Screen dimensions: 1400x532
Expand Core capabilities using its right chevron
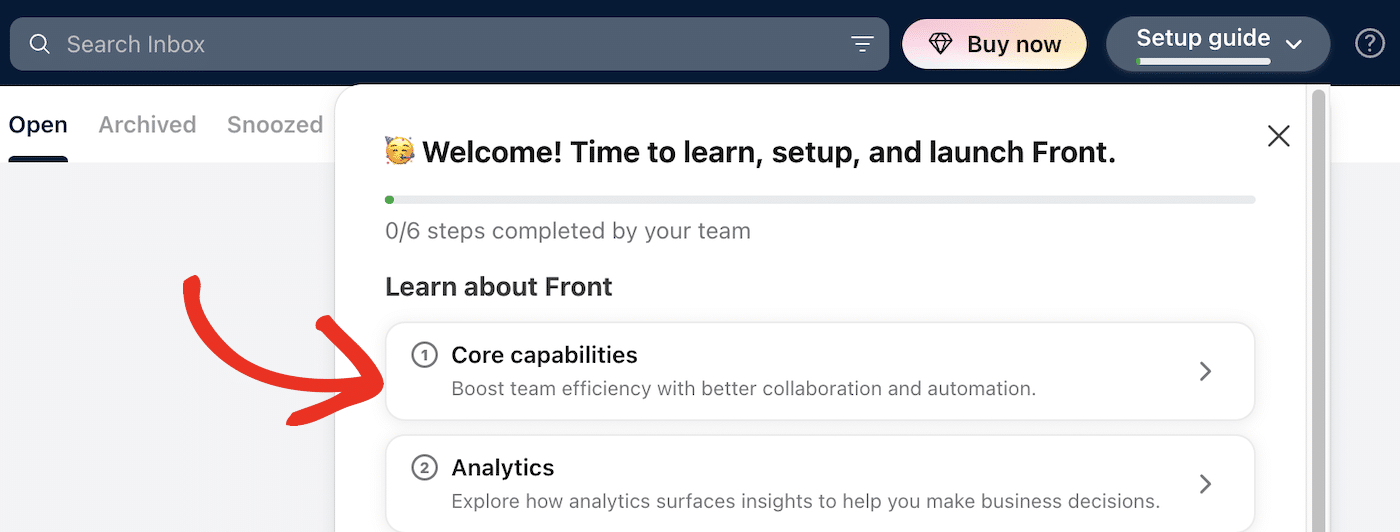(1206, 372)
